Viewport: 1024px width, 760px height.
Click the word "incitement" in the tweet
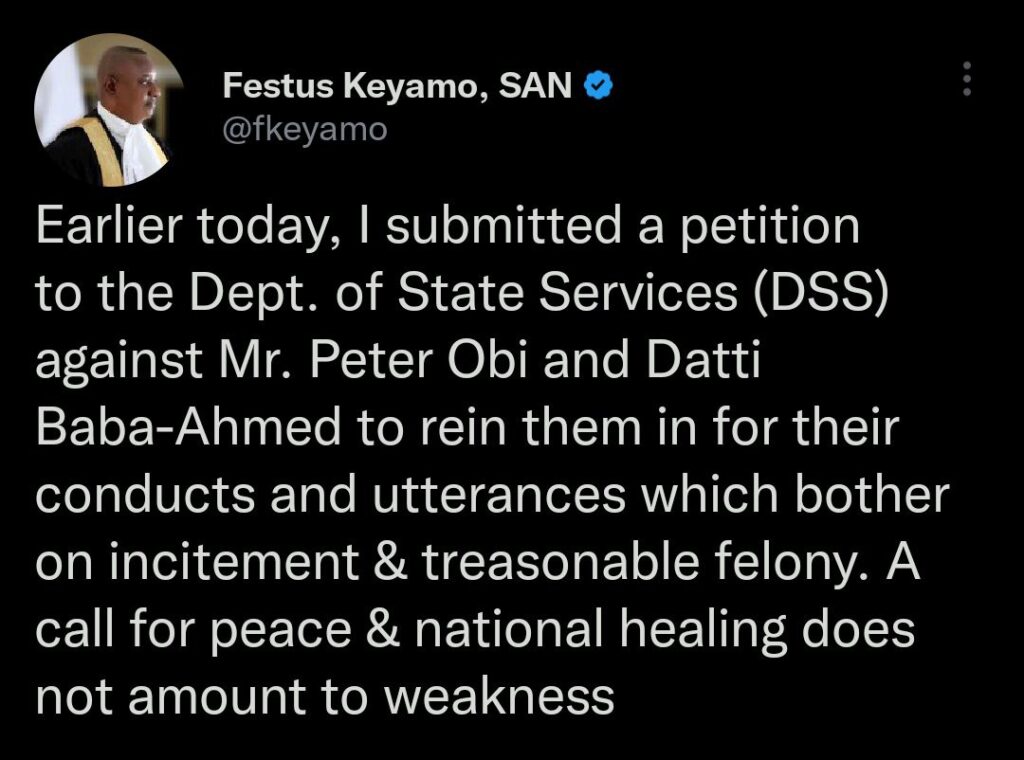(x=234, y=562)
